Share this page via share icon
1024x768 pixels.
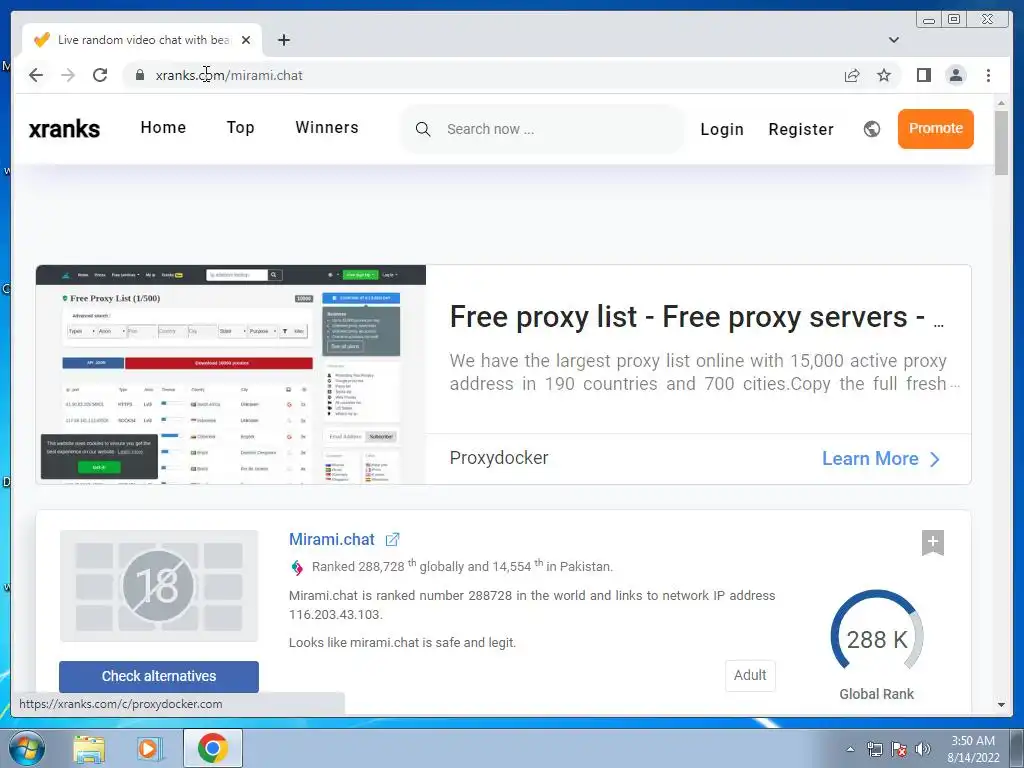[852, 75]
